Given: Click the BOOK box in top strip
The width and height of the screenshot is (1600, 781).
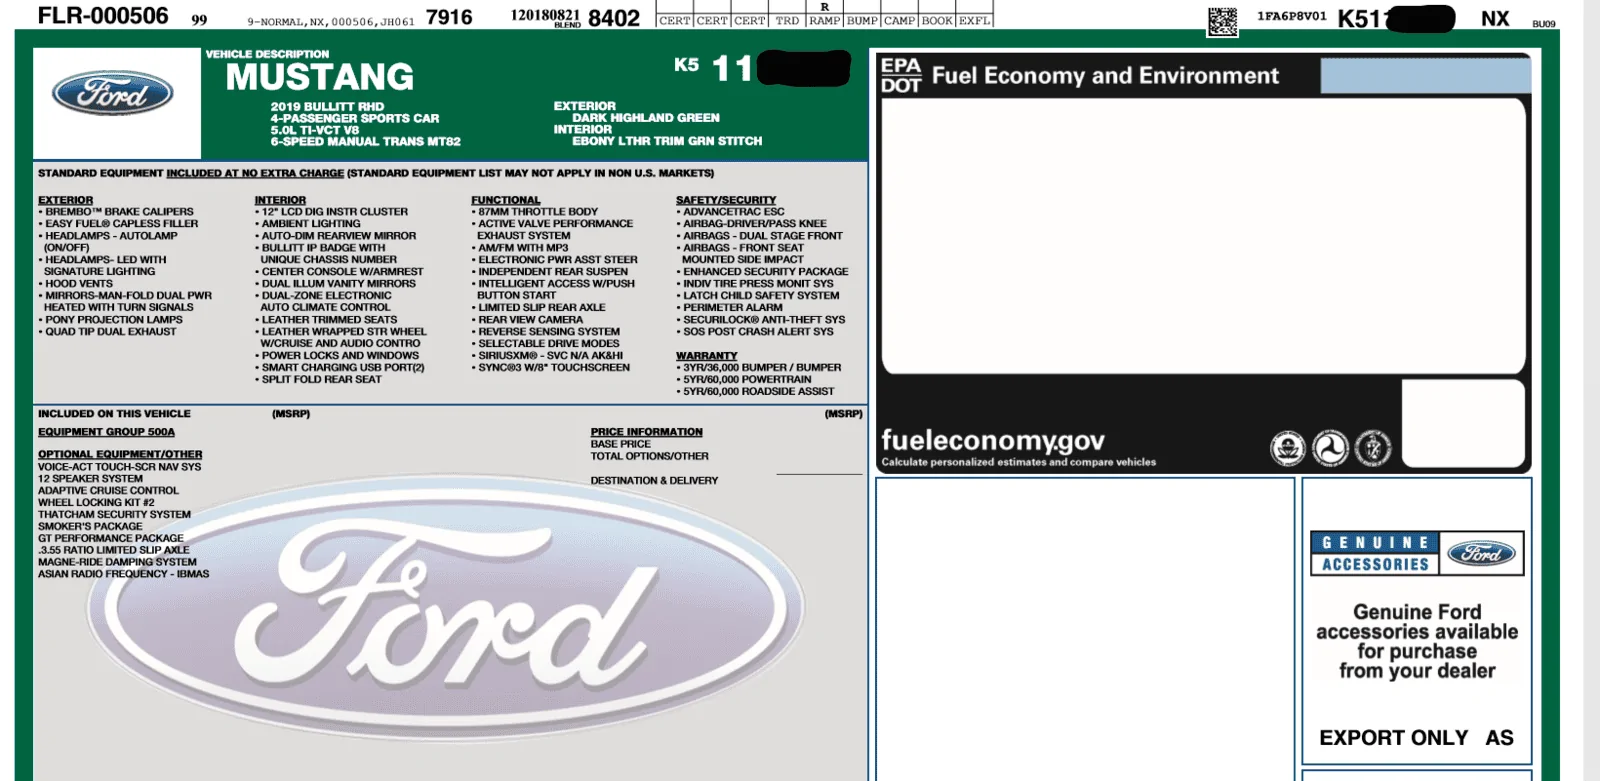Looking at the screenshot, I should point(937,20).
